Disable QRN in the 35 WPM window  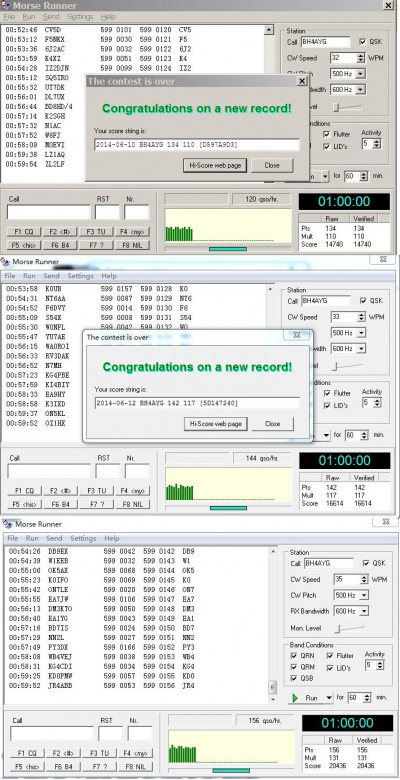(x=294, y=656)
